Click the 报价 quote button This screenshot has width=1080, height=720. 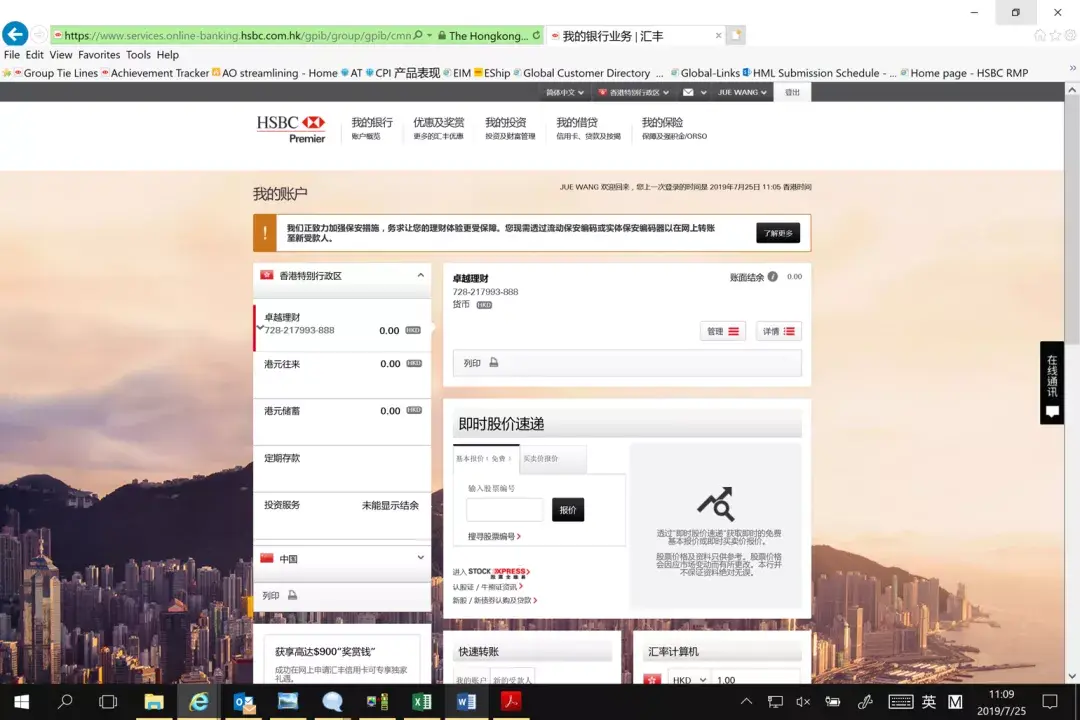[x=568, y=509]
